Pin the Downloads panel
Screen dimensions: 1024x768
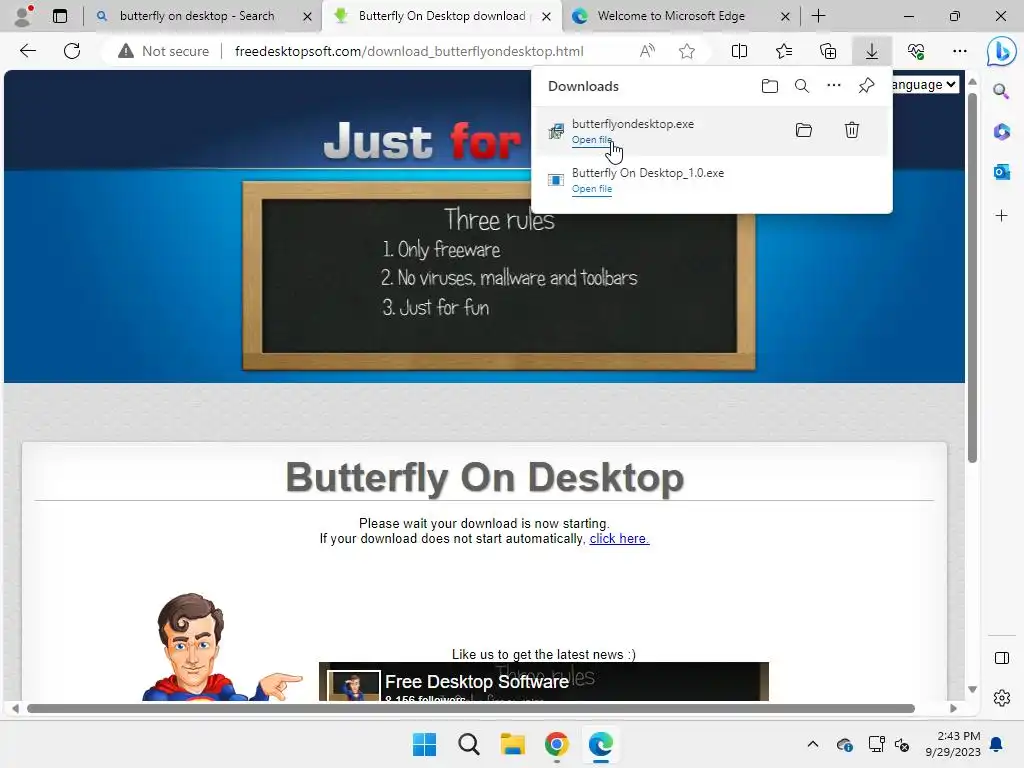tap(866, 86)
